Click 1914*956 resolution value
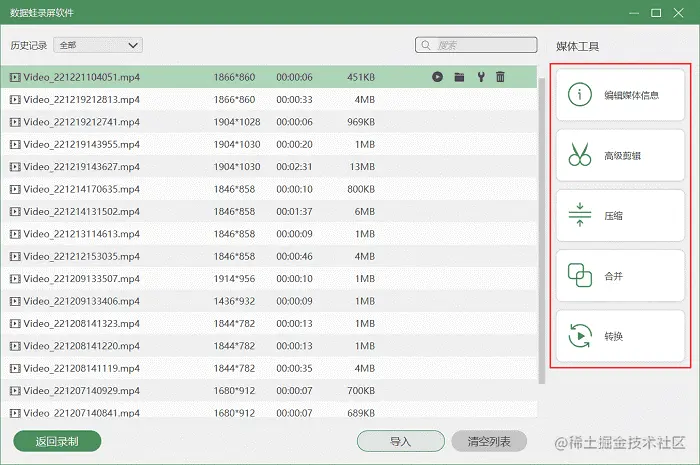The image size is (700, 465). [234, 279]
